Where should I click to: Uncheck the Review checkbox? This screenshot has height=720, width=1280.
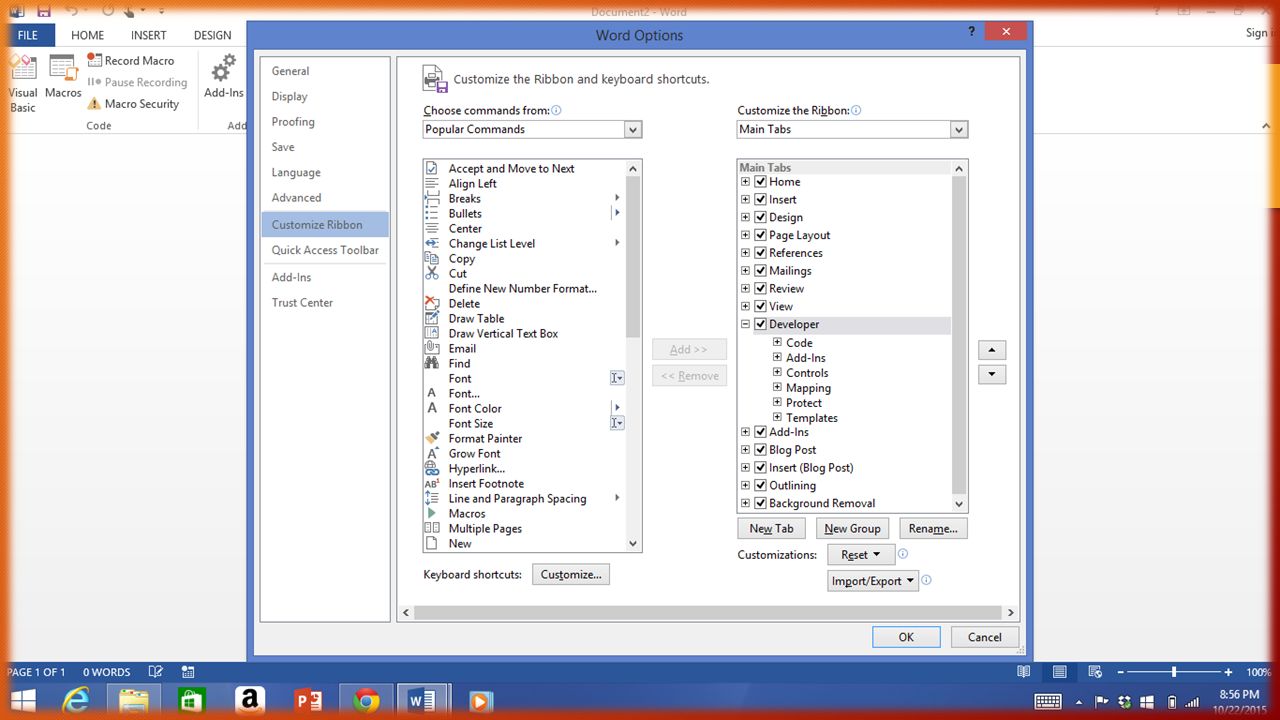(x=761, y=289)
